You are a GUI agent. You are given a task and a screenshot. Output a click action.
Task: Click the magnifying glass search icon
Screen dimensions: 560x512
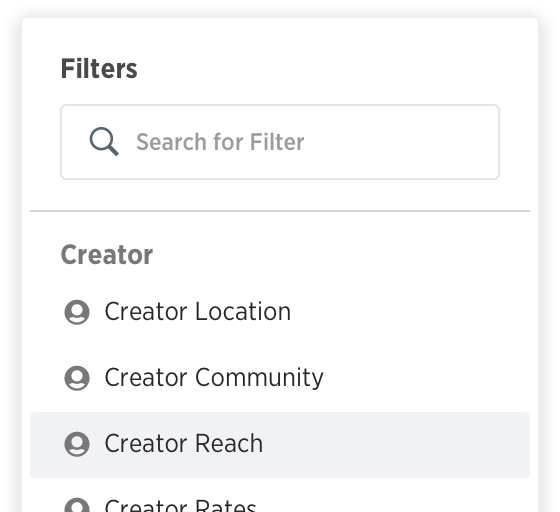click(x=104, y=141)
